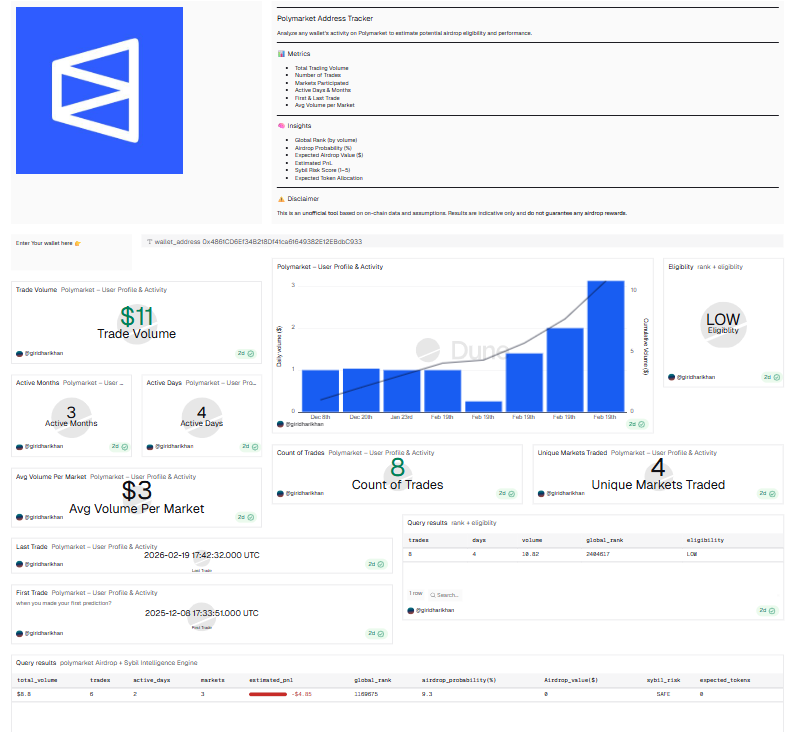Click the '$11' Trade Volume value
Screen dimensions: 798x732
[x=136, y=317]
